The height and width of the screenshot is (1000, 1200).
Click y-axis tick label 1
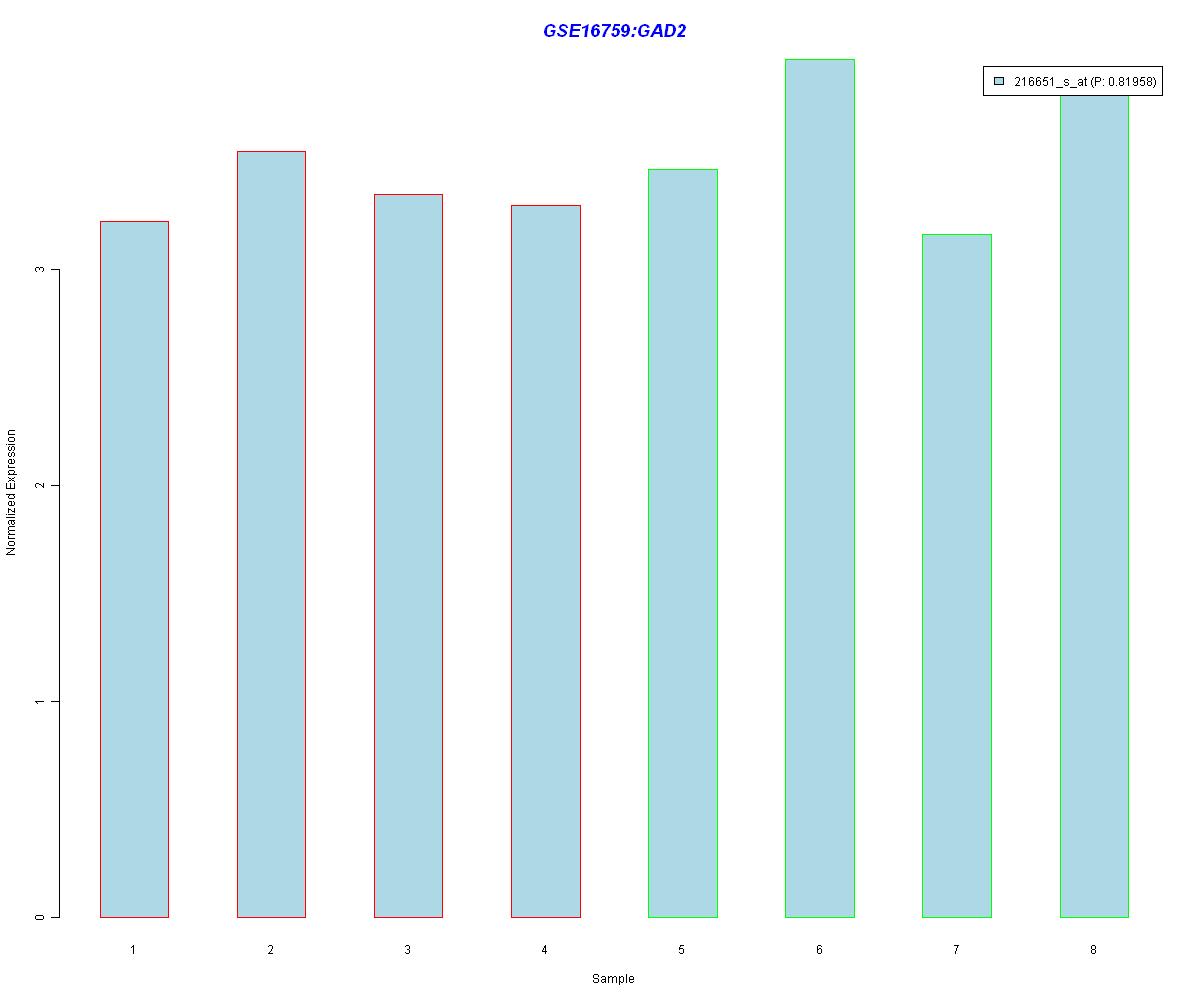(41, 701)
